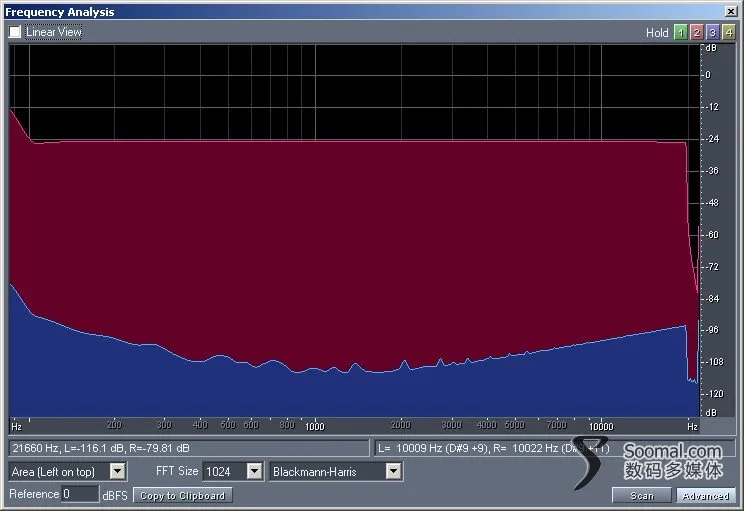Click the 200 Hz axis label
This screenshot has height=511, width=744.
(x=114, y=425)
